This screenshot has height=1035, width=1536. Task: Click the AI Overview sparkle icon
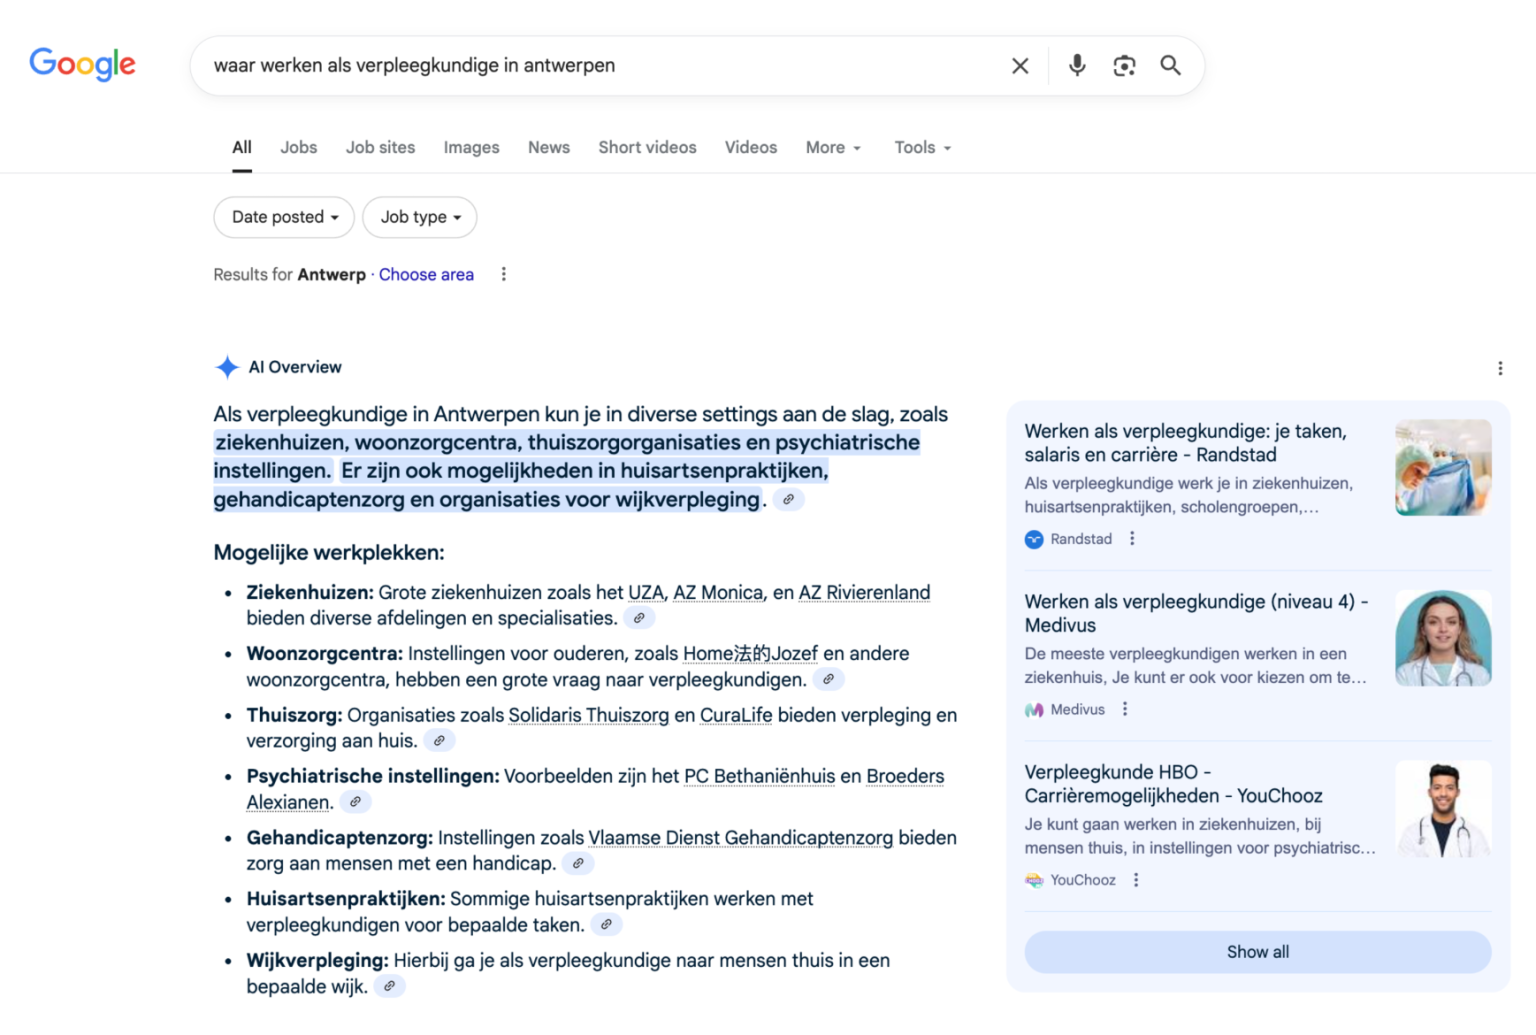click(227, 367)
